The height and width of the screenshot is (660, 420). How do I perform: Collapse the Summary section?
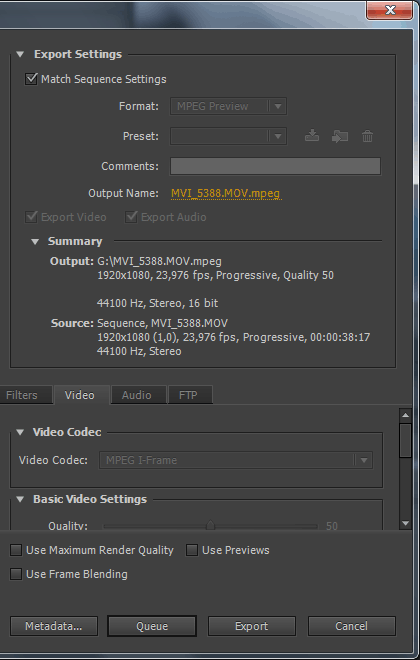pos(35,242)
